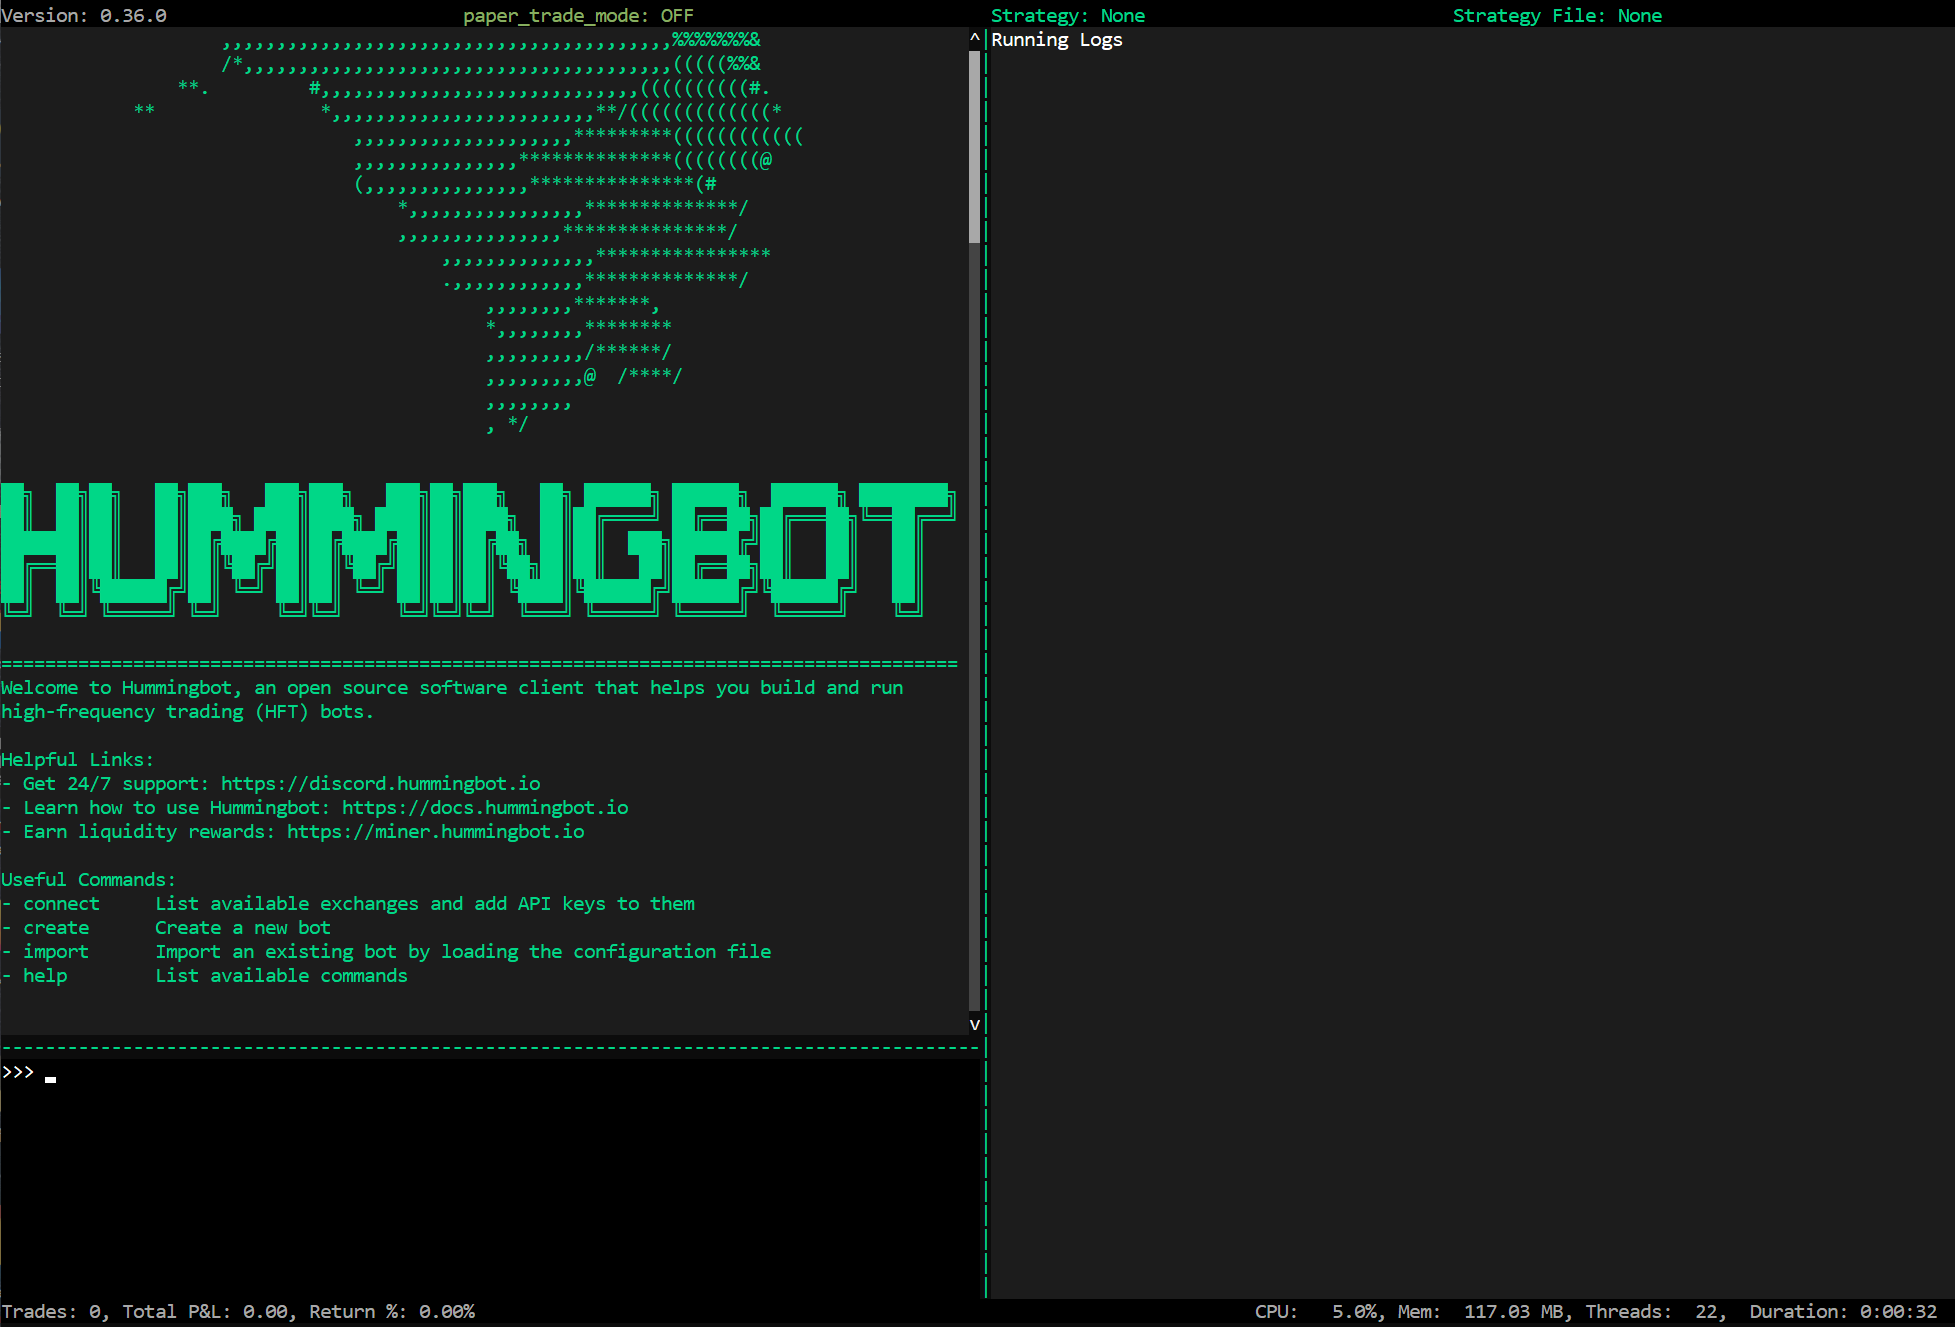Image resolution: width=1955 pixels, height=1327 pixels.
Task: Click Strategy: None to set a strategy
Action: click(1068, 15)
